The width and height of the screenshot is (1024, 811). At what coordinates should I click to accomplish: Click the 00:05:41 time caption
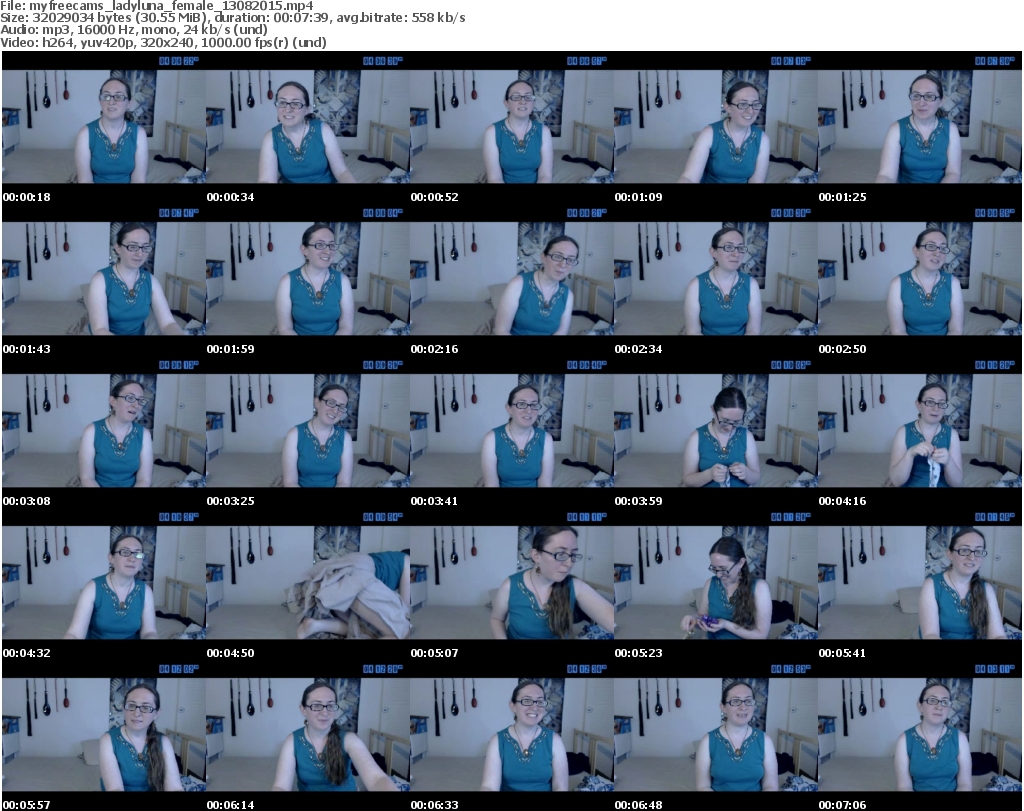point(842,652)
